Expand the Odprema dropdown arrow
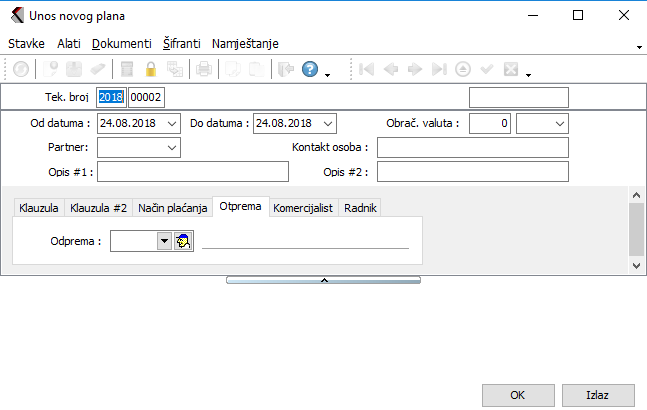 coord(163,241)
